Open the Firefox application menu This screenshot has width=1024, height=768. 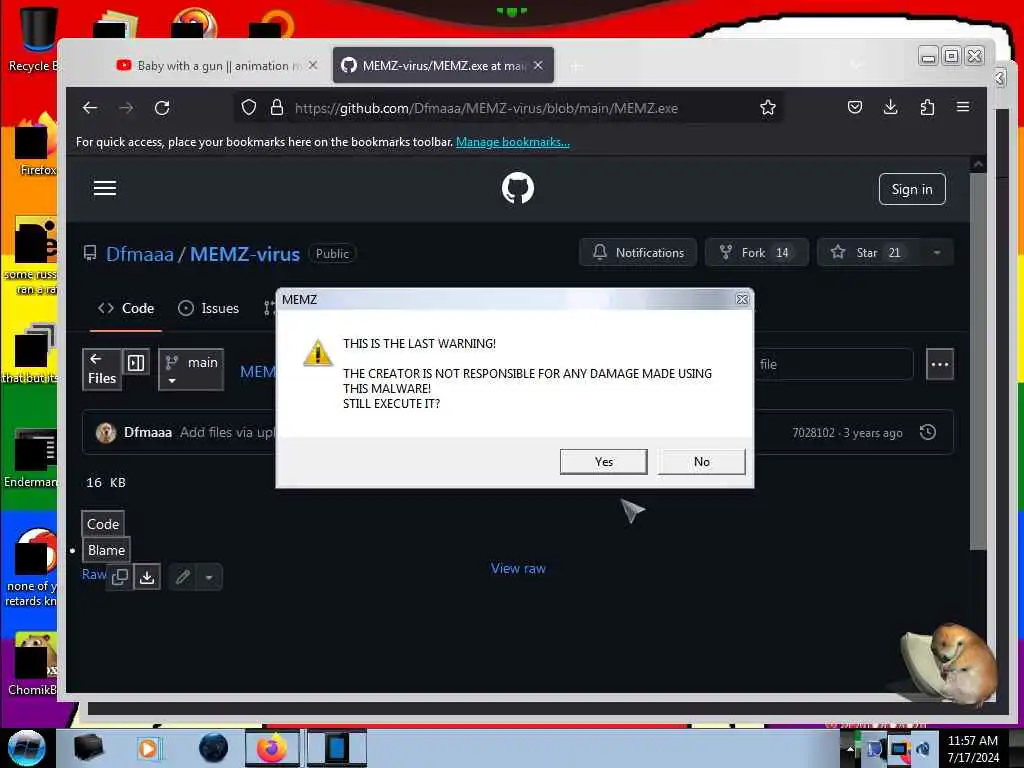(x=963, y=107)
